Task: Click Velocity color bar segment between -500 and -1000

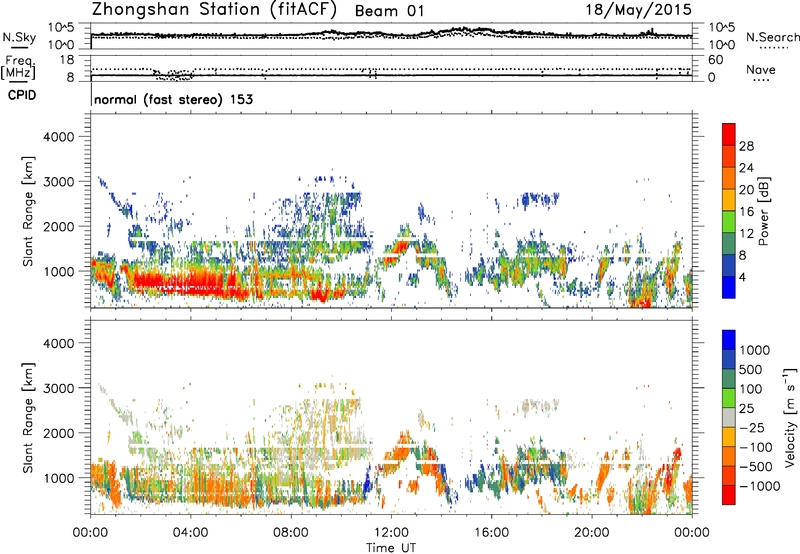Action: tap(729, 475)
